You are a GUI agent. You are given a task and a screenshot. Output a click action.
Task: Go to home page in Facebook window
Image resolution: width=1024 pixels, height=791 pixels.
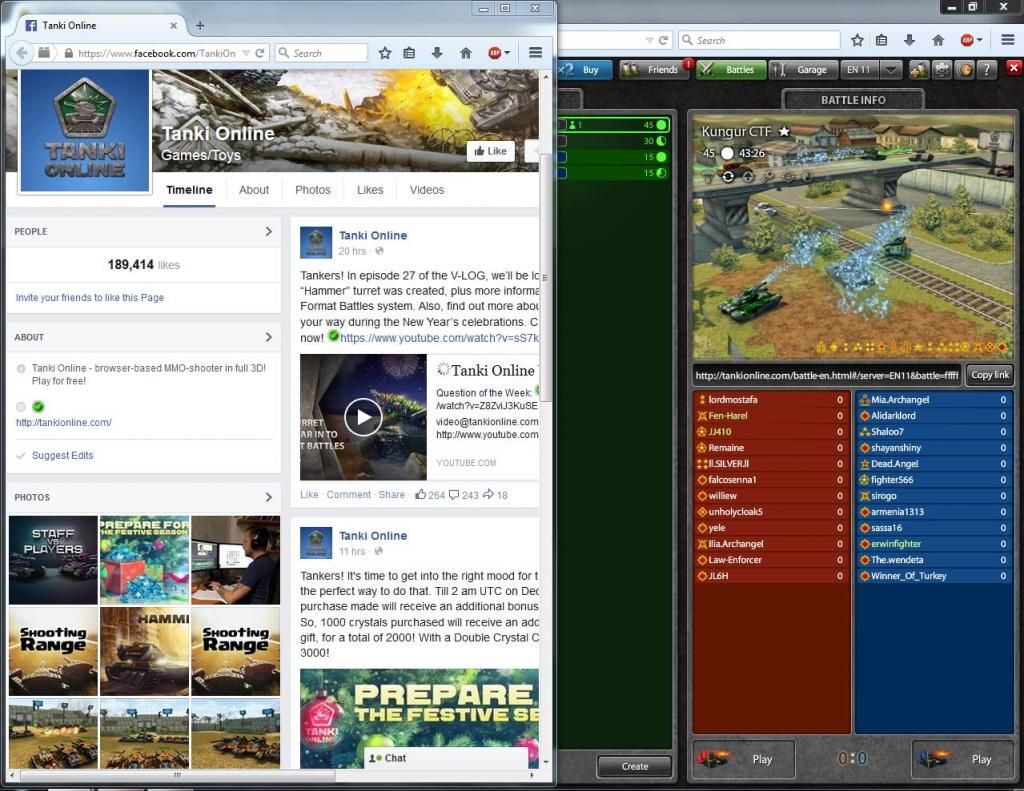(465, 53)
